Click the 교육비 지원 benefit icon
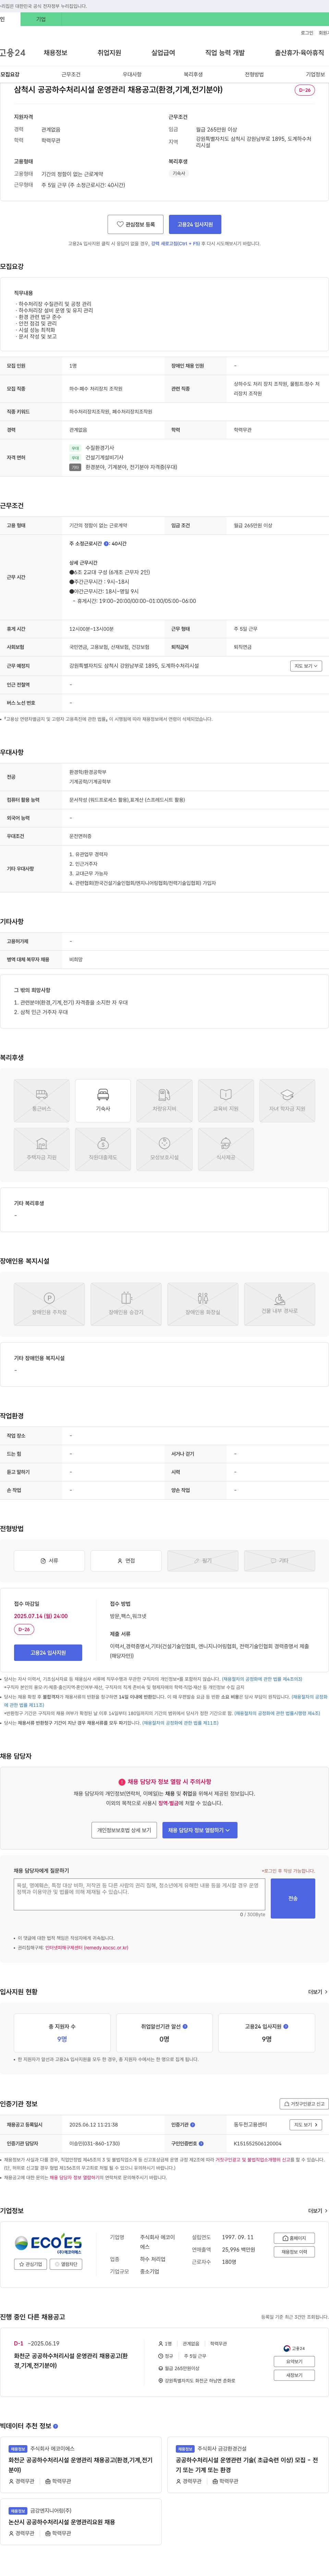Image resolution: width=329 pixels, height=2576 pixels. (x=226, y=1101)
